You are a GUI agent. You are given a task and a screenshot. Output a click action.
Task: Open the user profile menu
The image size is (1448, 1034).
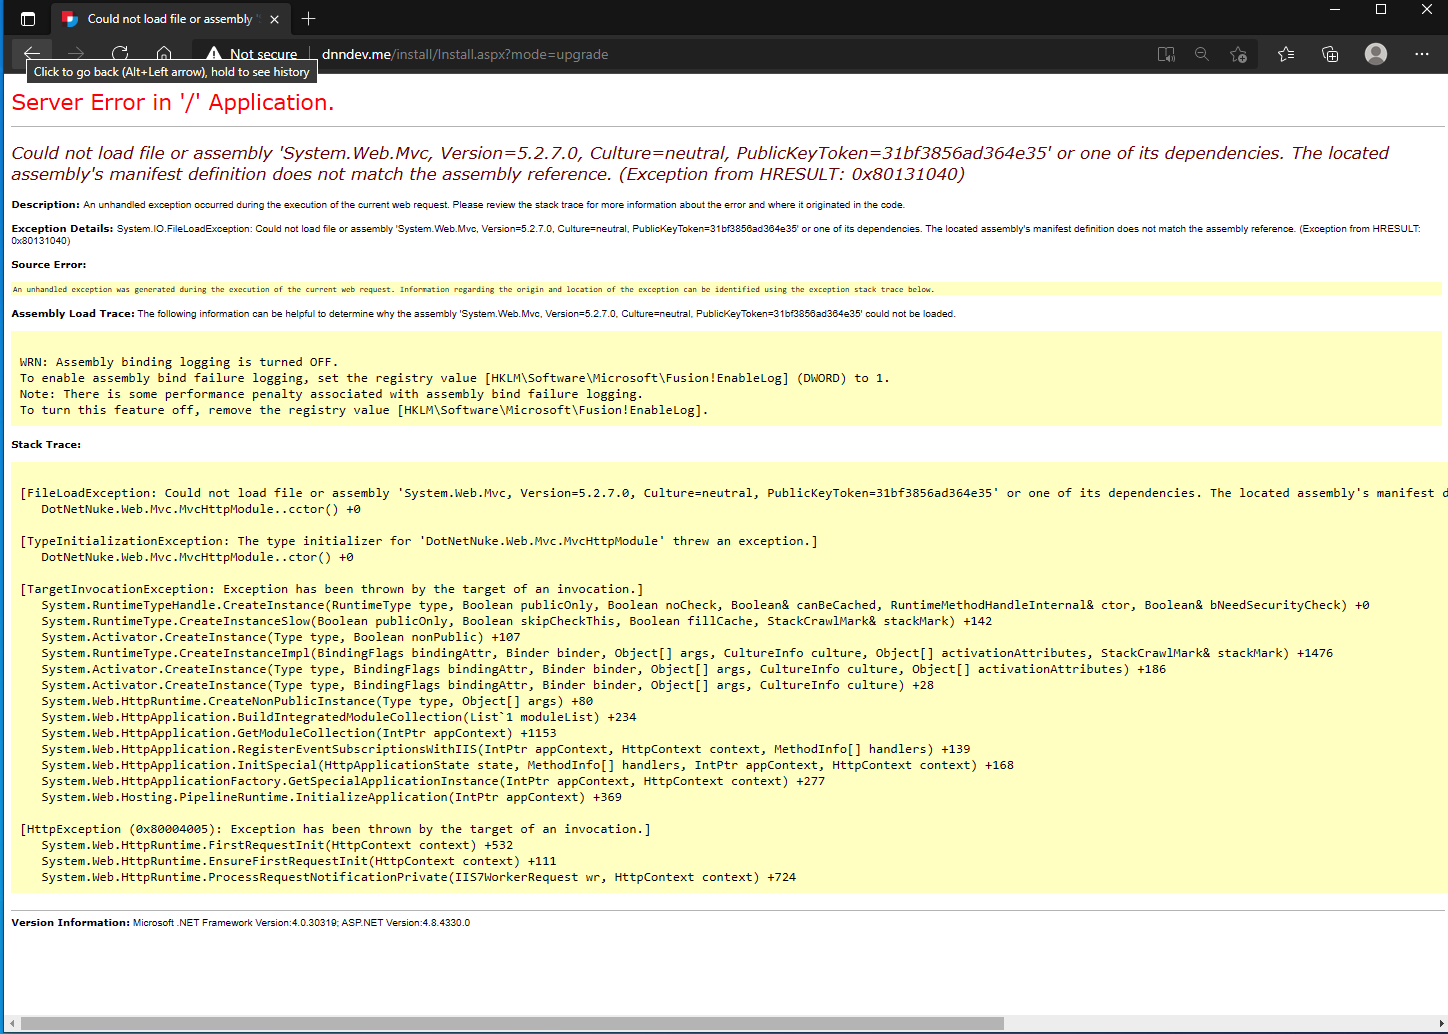(x=1376, y=54)
